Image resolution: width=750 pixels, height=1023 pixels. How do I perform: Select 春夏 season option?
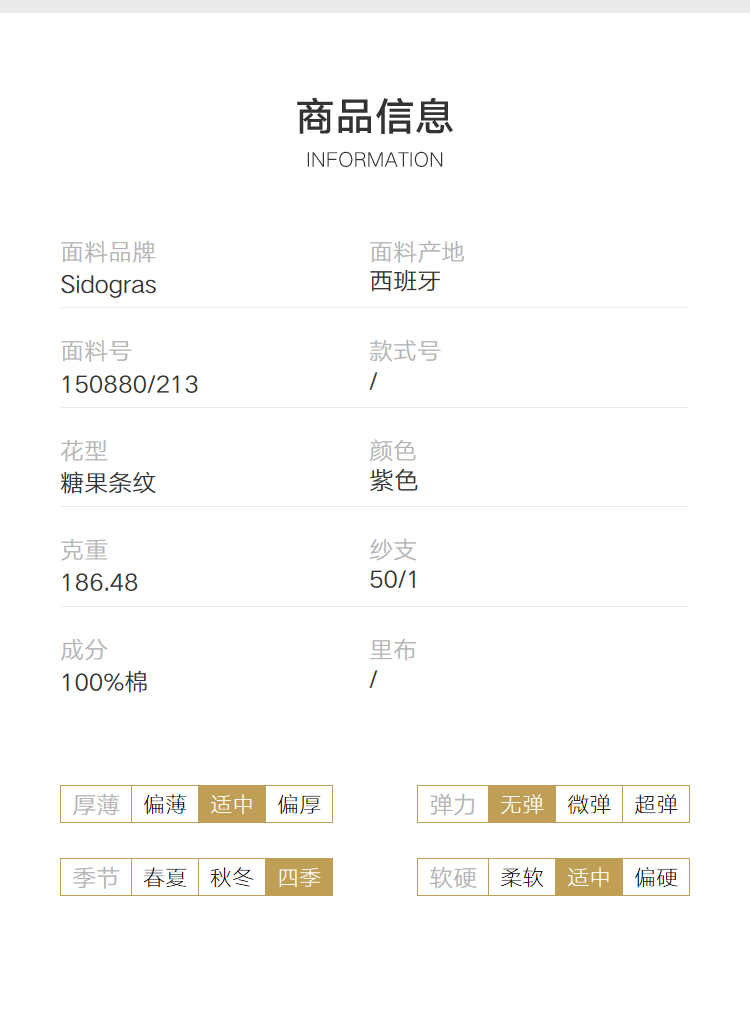click(x=165, y=877)
